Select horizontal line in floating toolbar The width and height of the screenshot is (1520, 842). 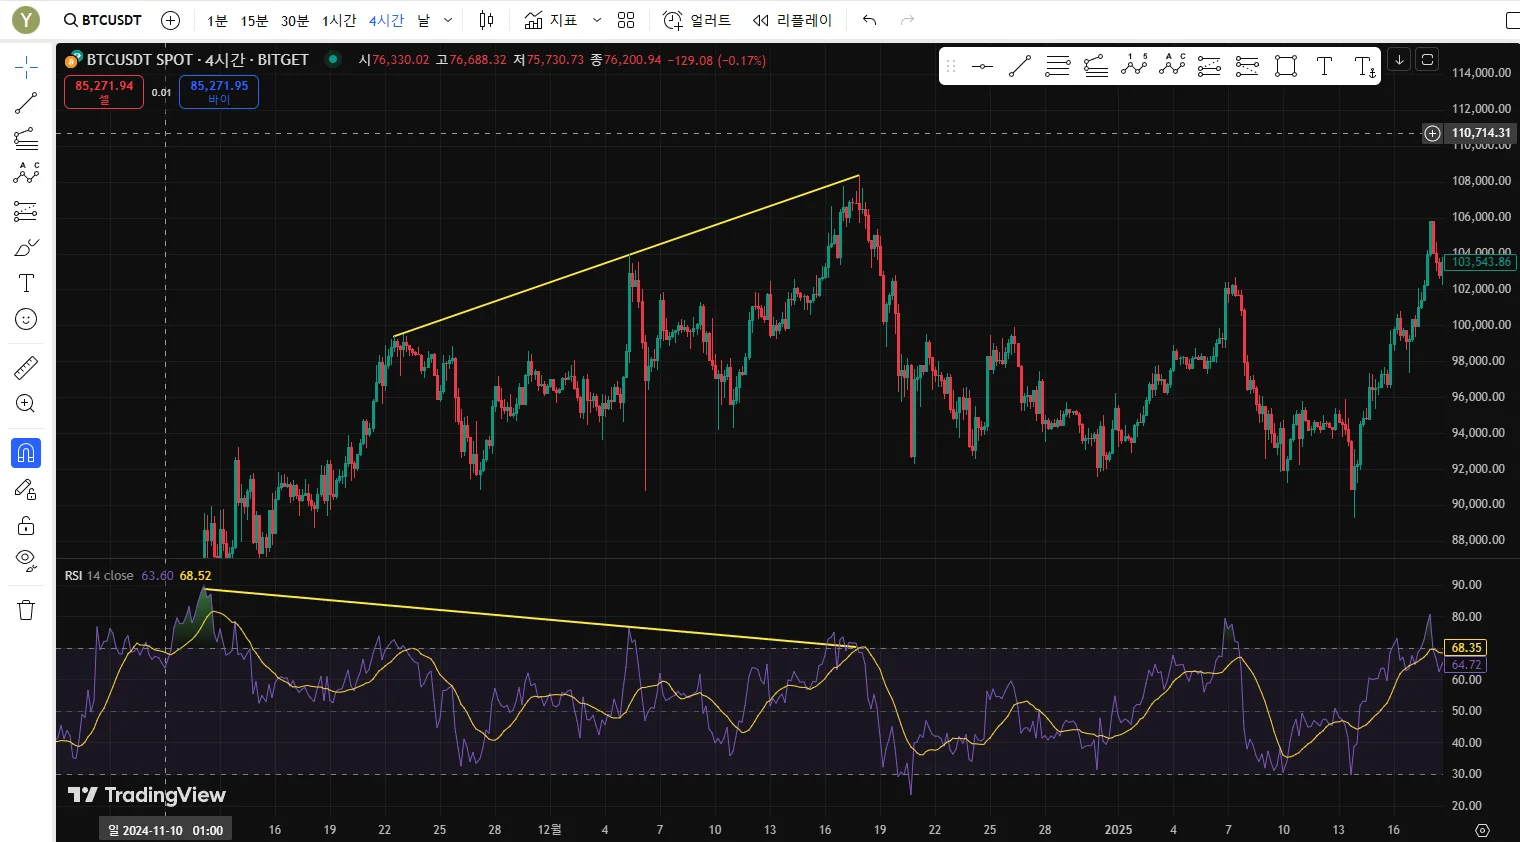point(982,66)
